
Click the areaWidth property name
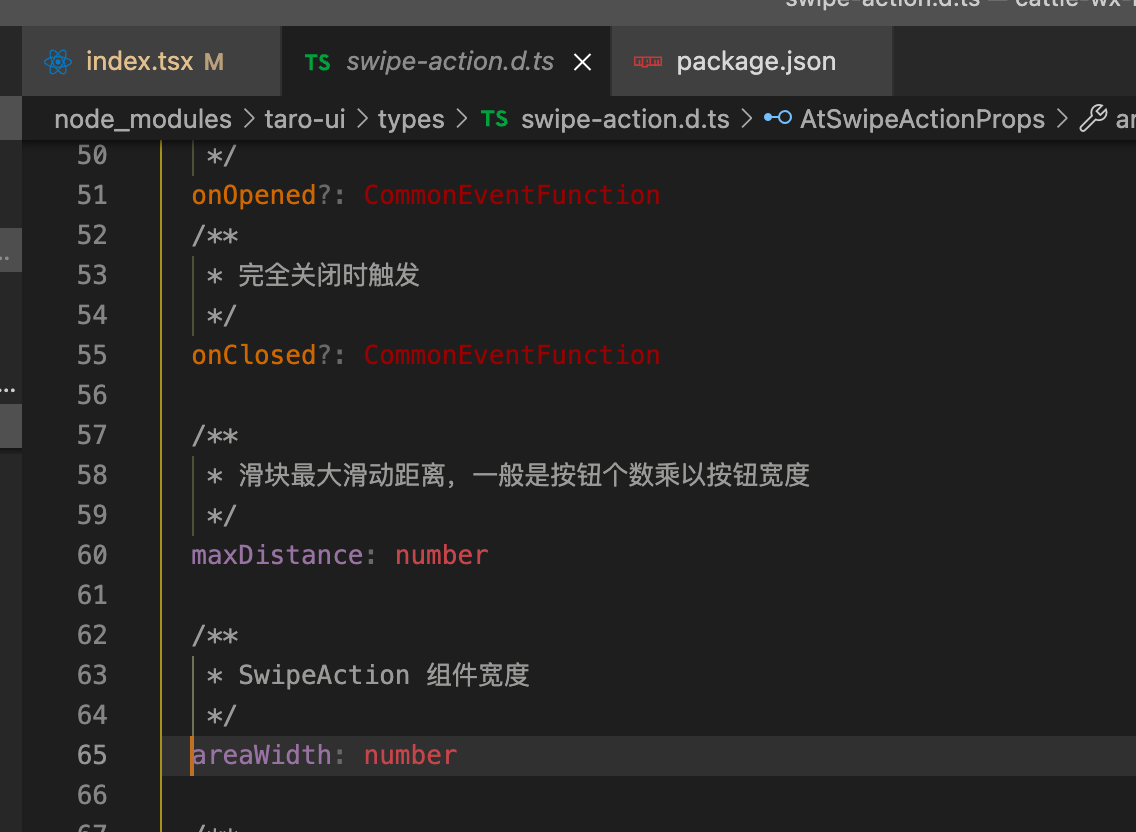click(x=262, y=755)
